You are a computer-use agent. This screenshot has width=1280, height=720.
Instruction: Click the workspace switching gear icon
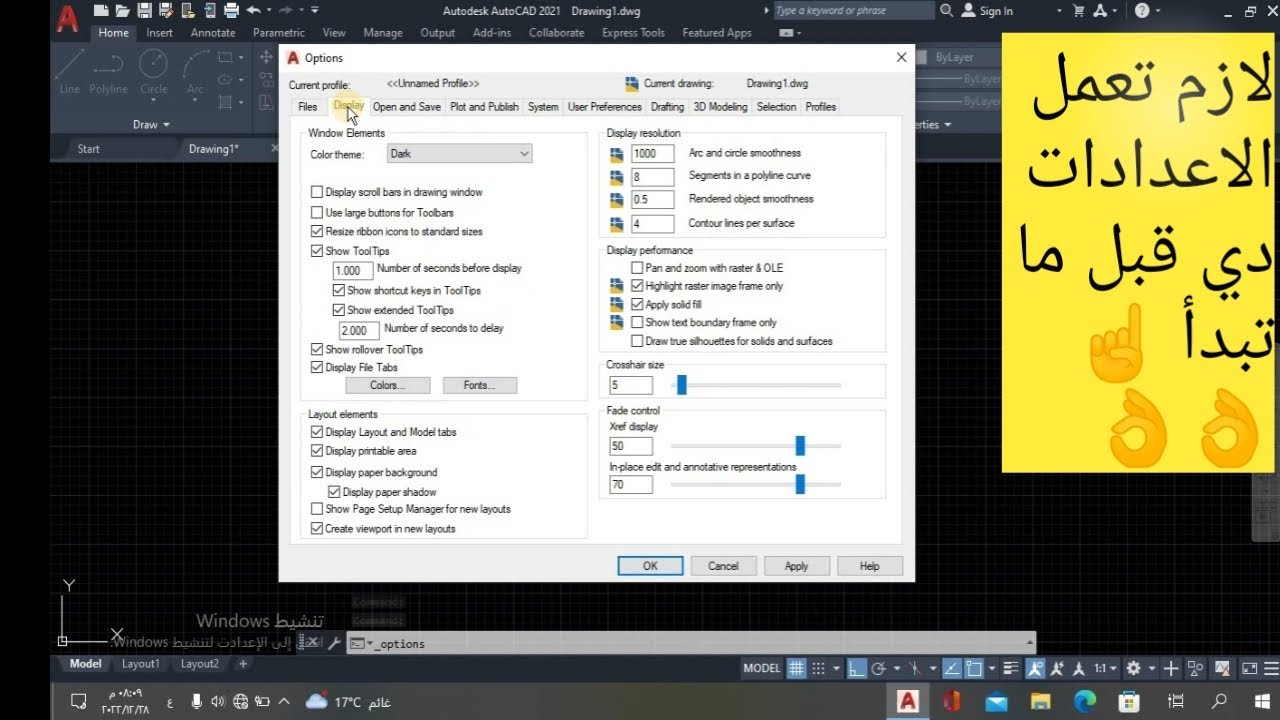pos(1133,668)
